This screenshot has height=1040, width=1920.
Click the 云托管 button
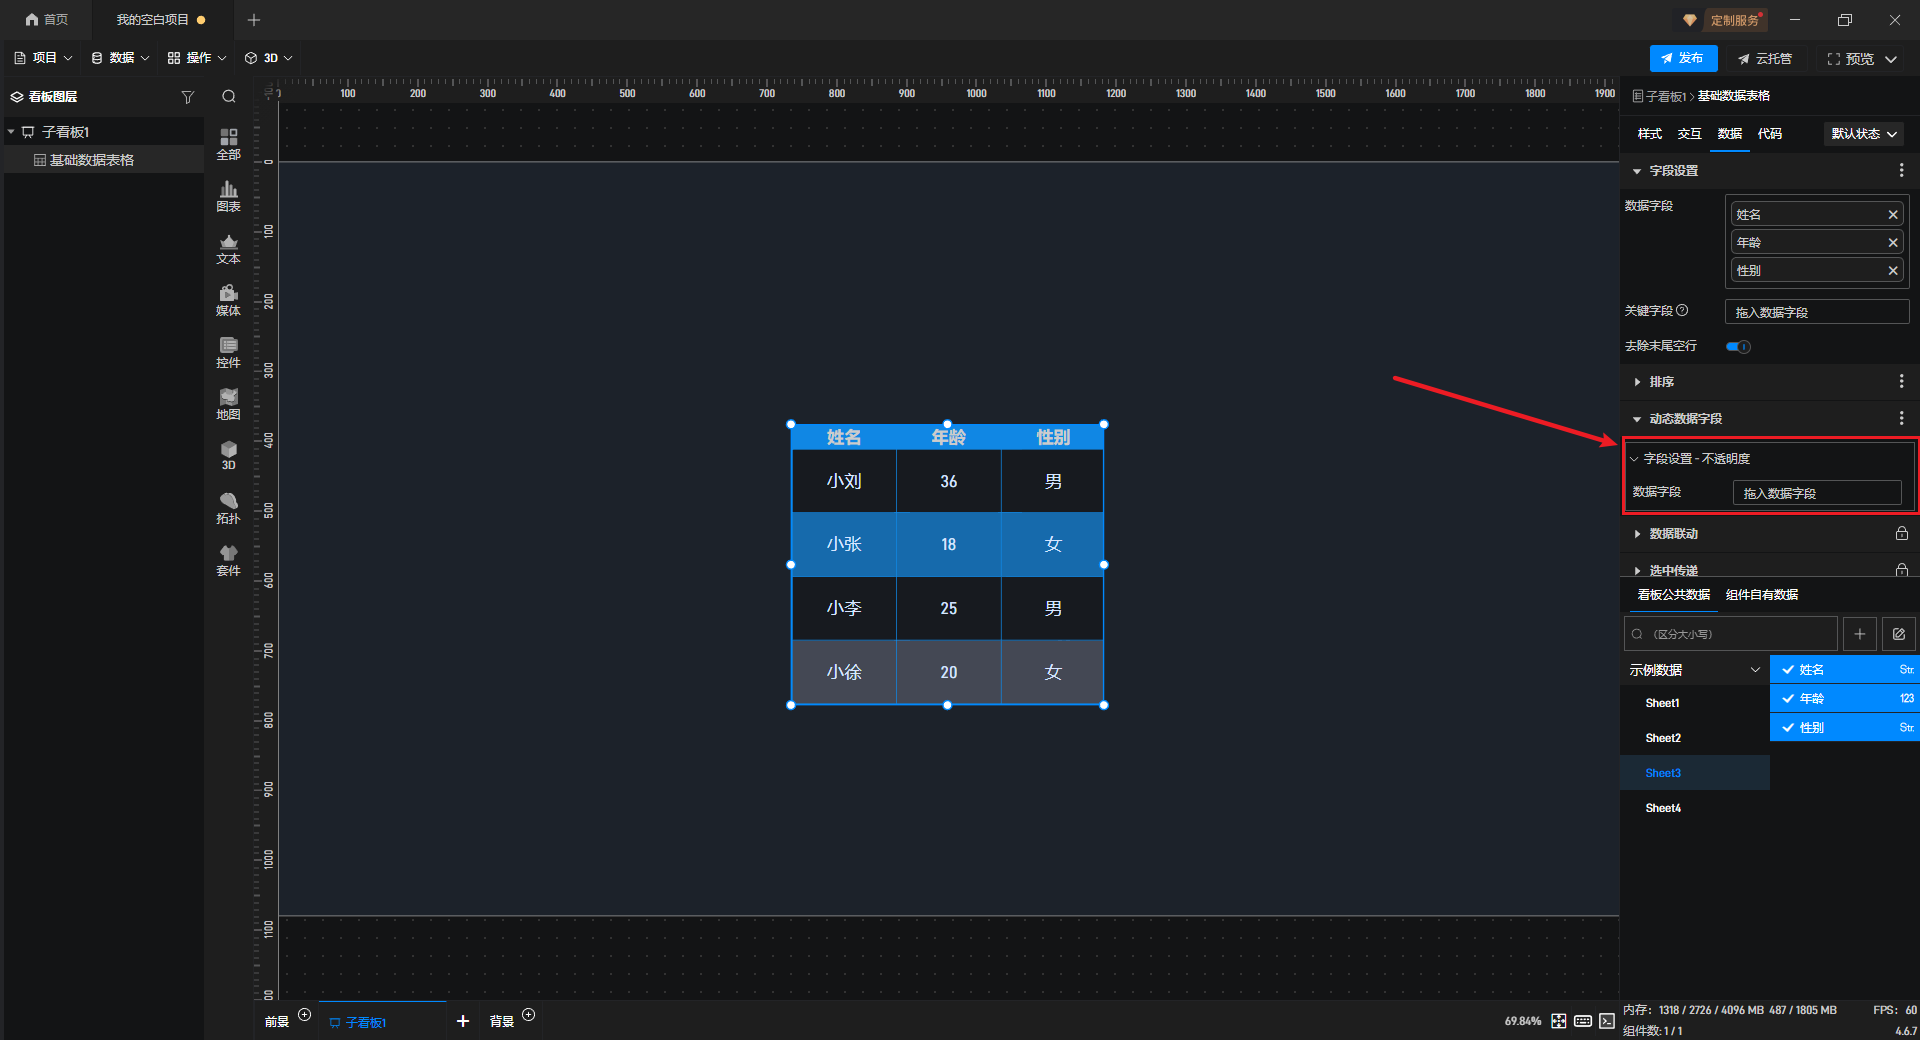(1765, 59)
